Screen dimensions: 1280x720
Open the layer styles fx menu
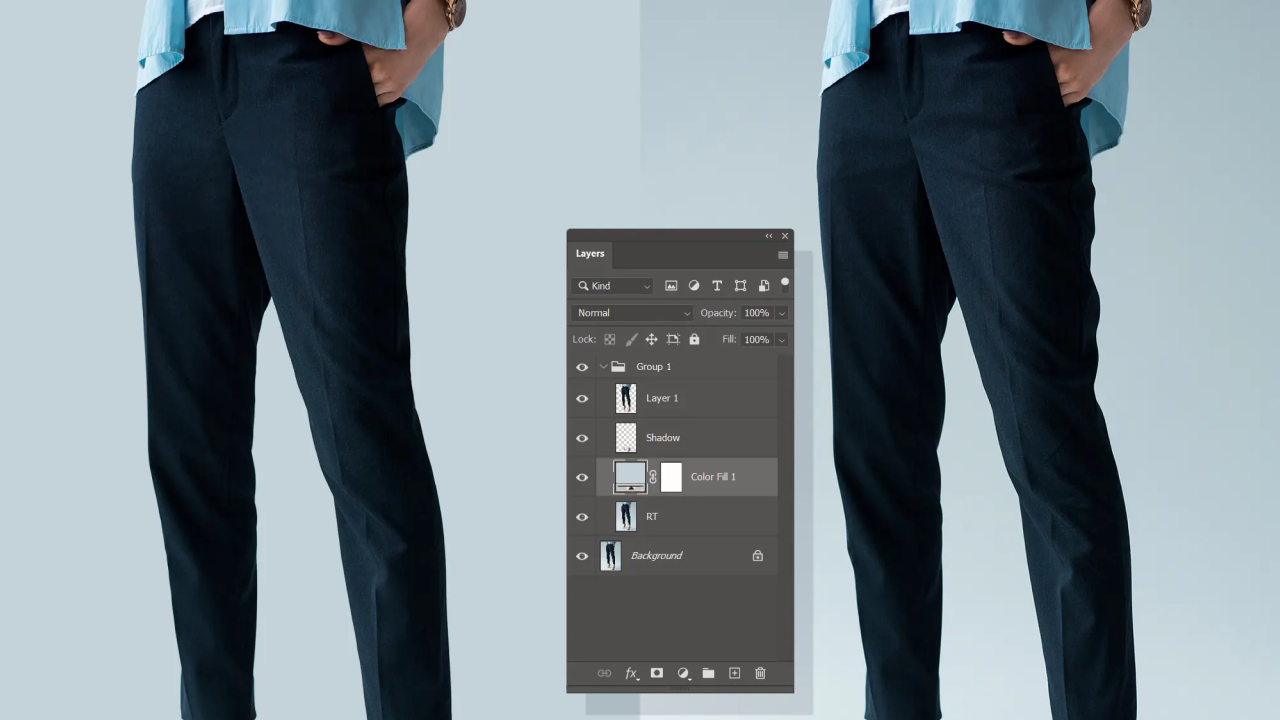click(x=631, y=673)
